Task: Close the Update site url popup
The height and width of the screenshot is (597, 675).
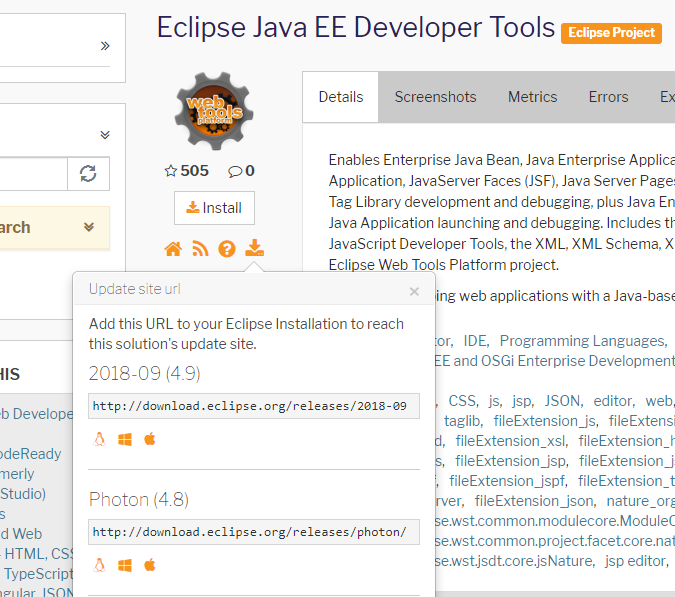Action: (414, 291)
